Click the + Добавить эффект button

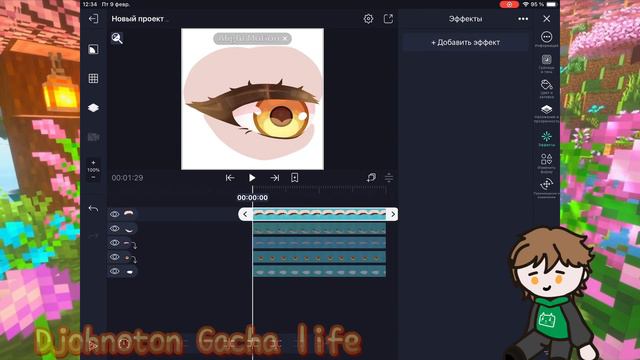click(465, 42)
